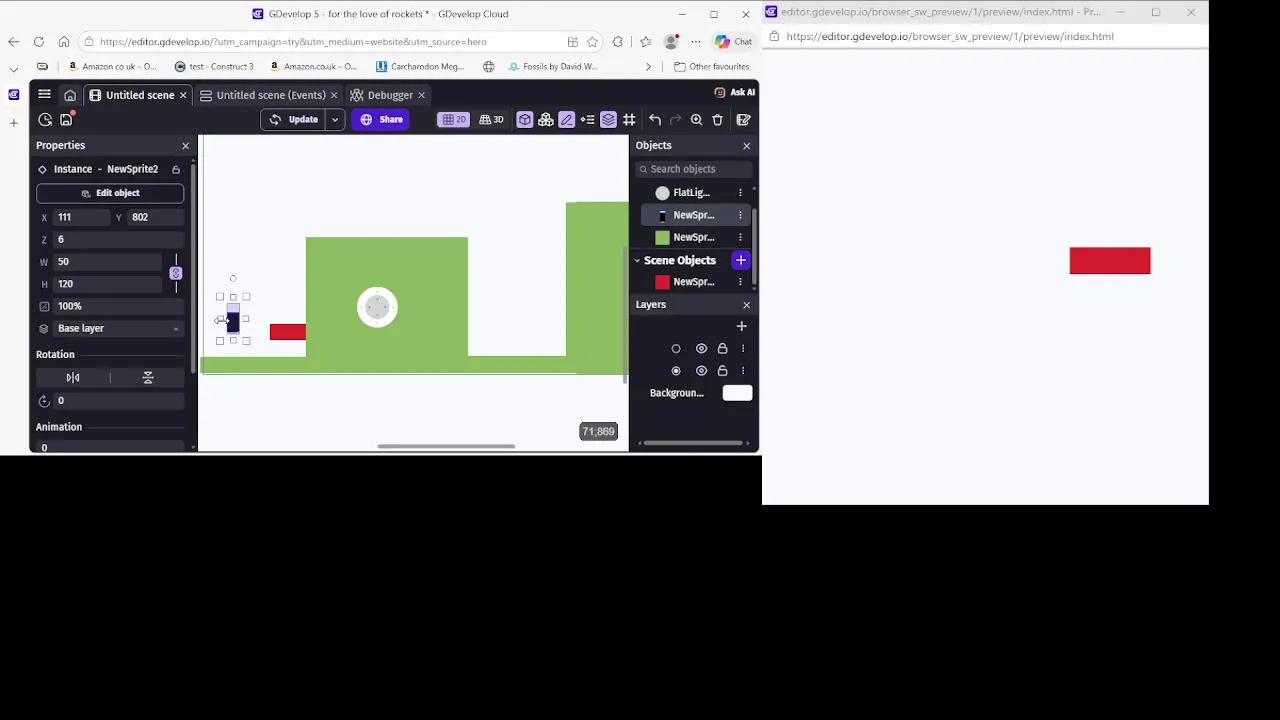
Task: Delete the selected instance with trash icon
Action: 718,120
